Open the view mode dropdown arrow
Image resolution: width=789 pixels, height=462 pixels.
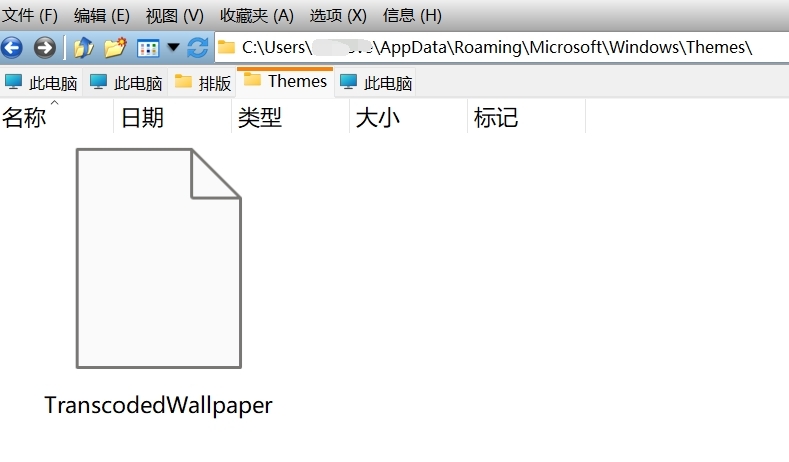(173, 48)
